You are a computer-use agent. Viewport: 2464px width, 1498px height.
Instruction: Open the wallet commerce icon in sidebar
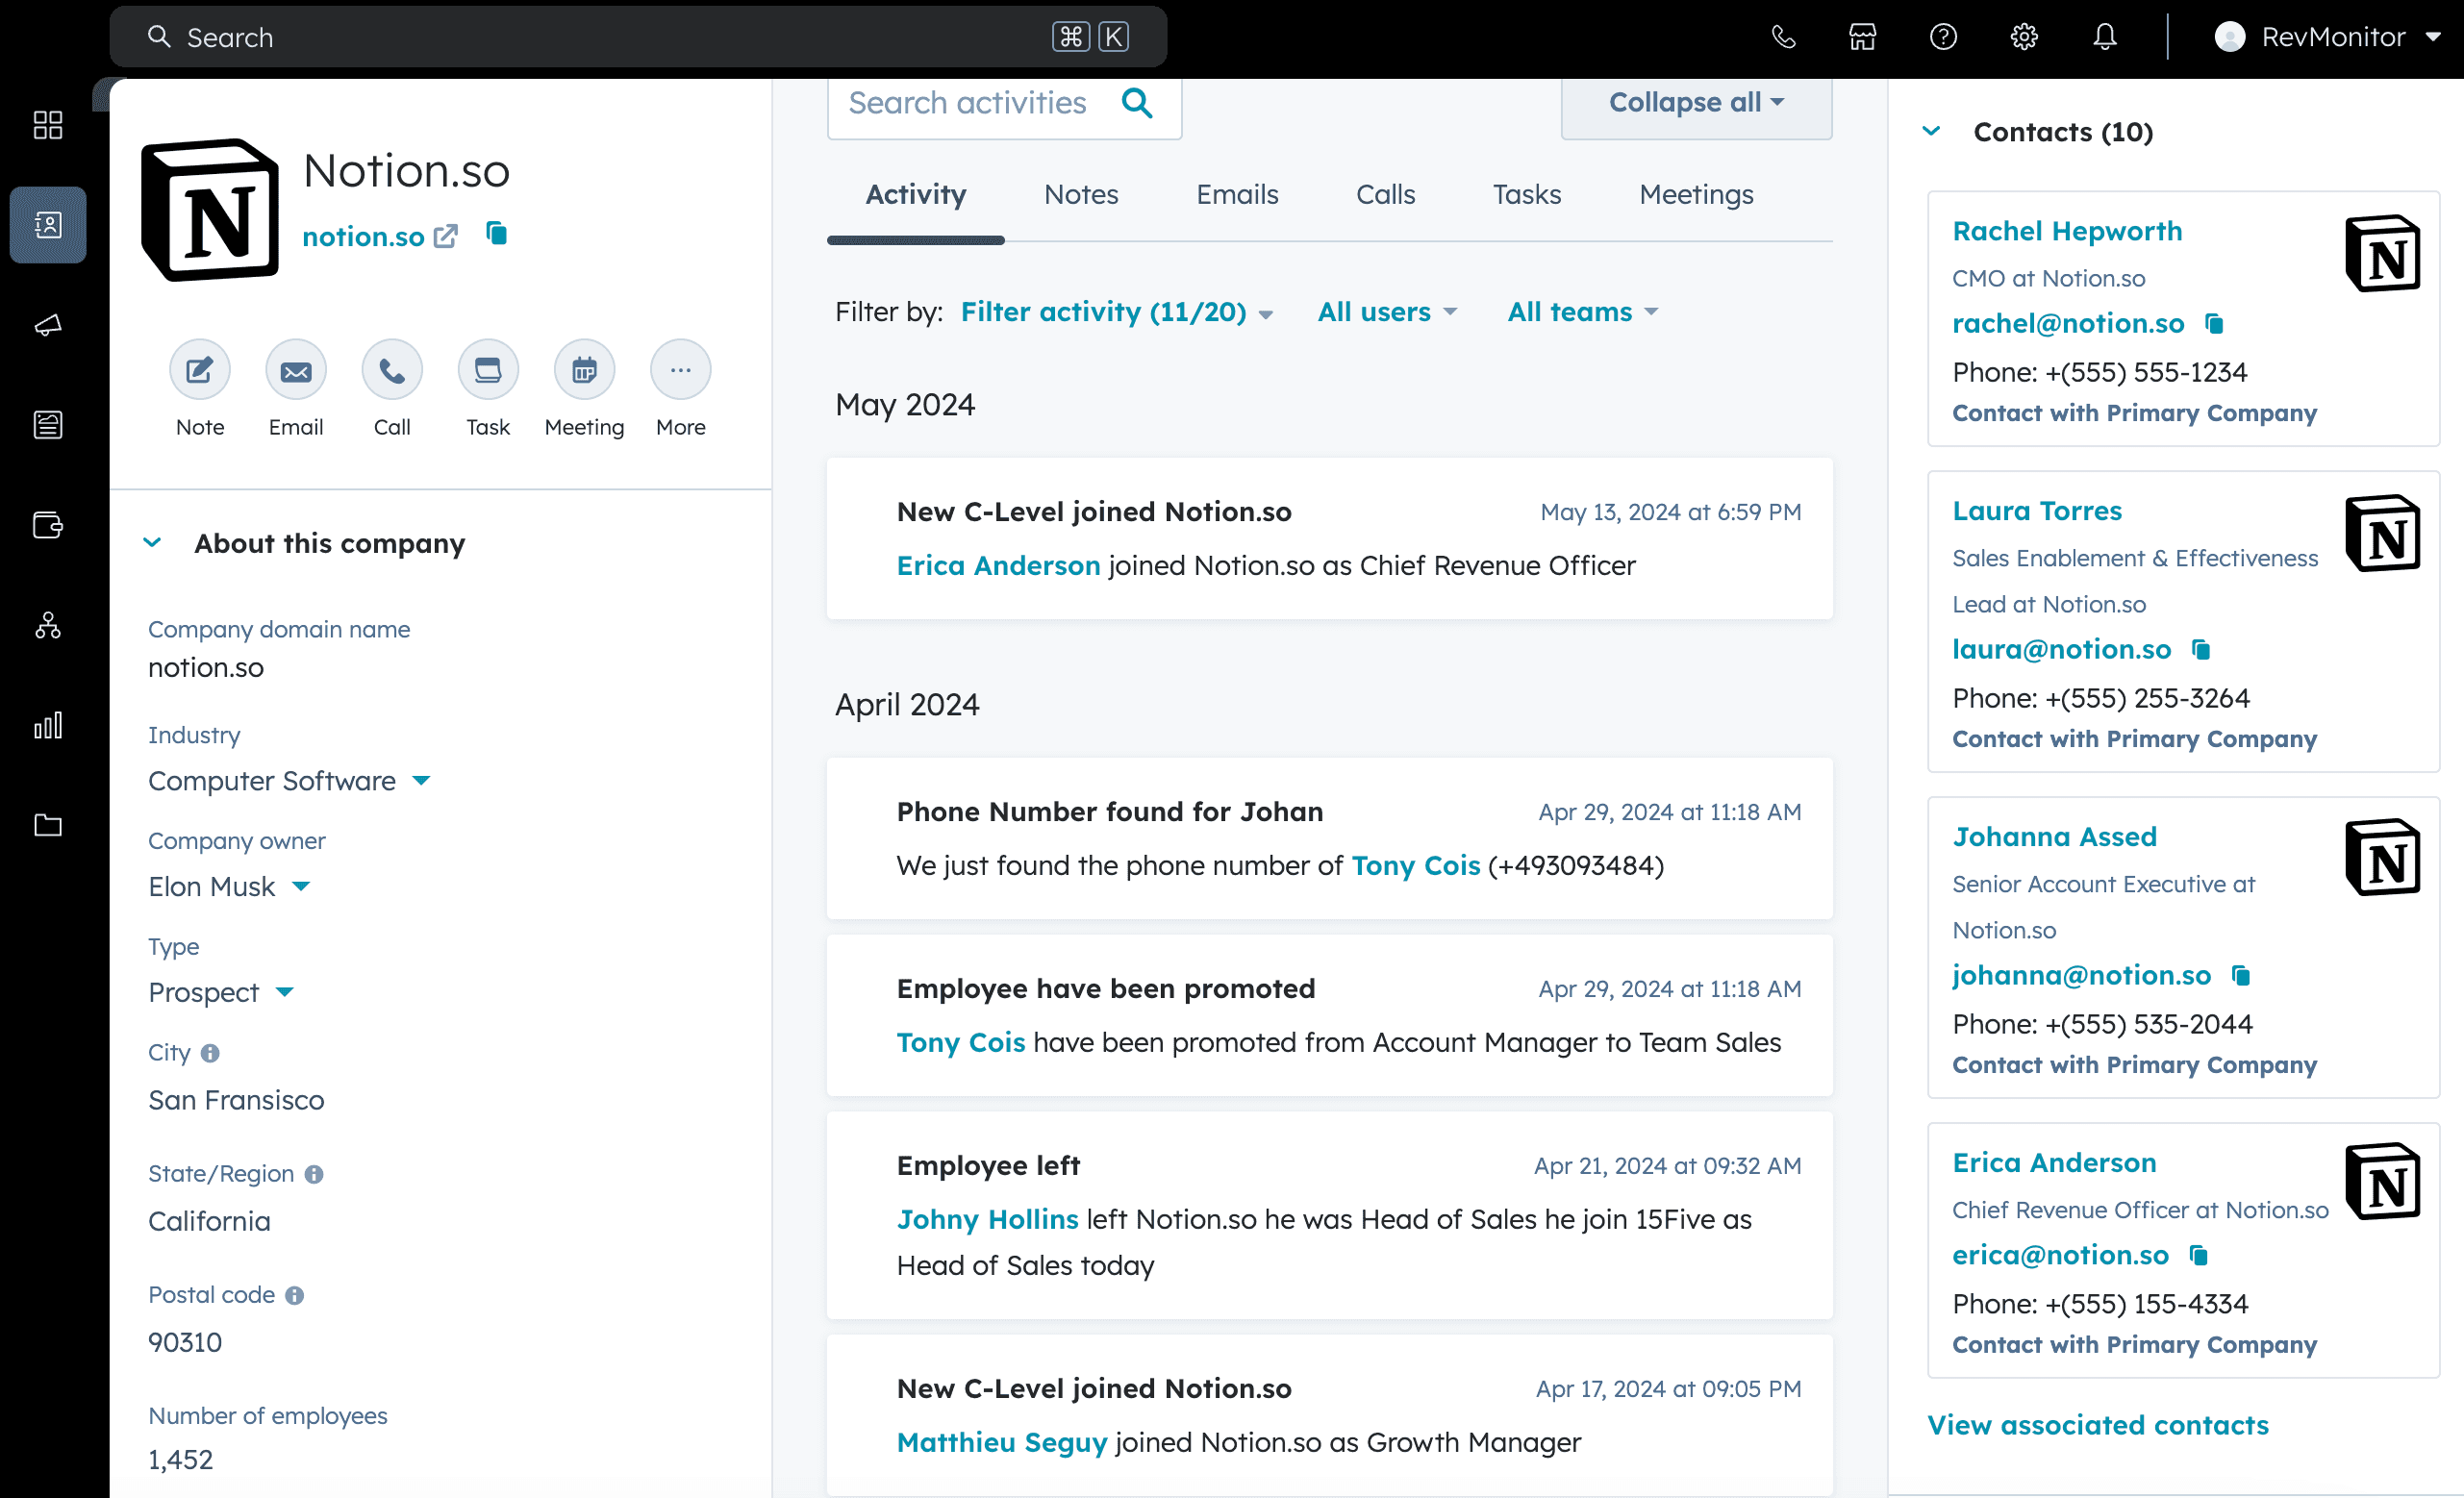click(48, 525)
